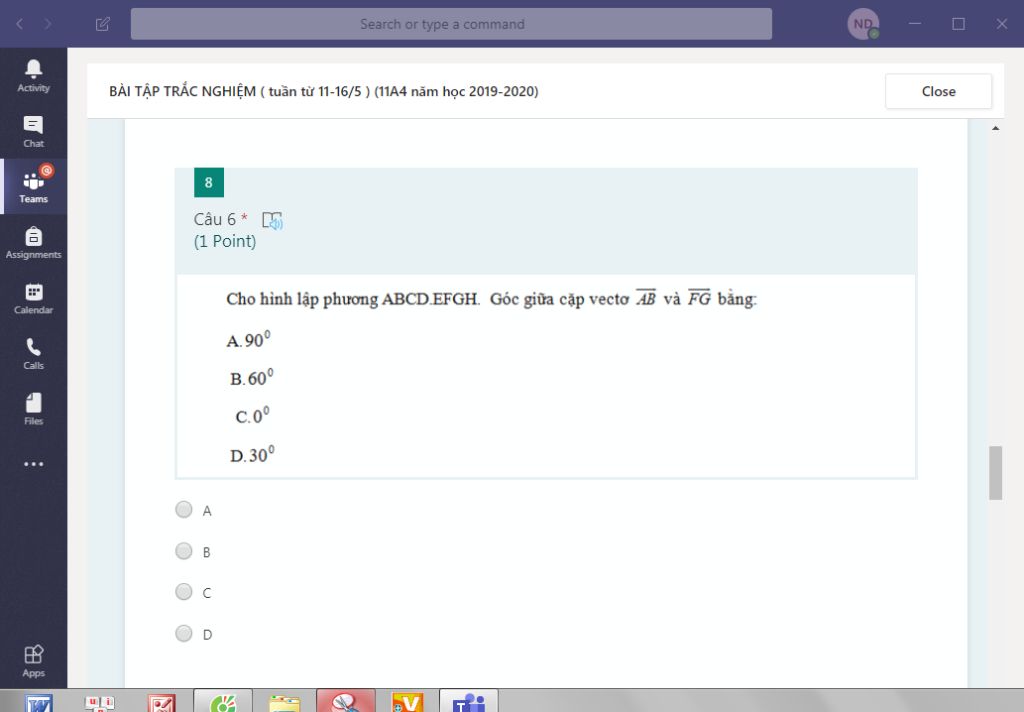Viewport: 1024px width, 712px height.
Task: Select answer option D
Action: 184,634
